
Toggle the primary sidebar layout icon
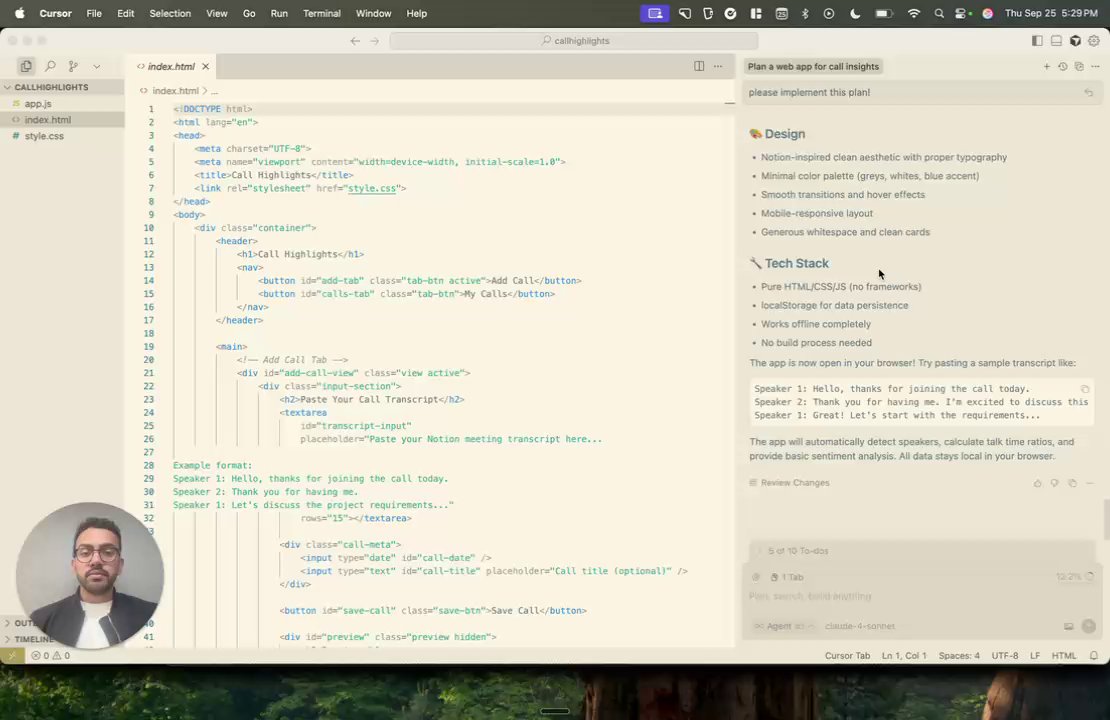[1037, 41]
